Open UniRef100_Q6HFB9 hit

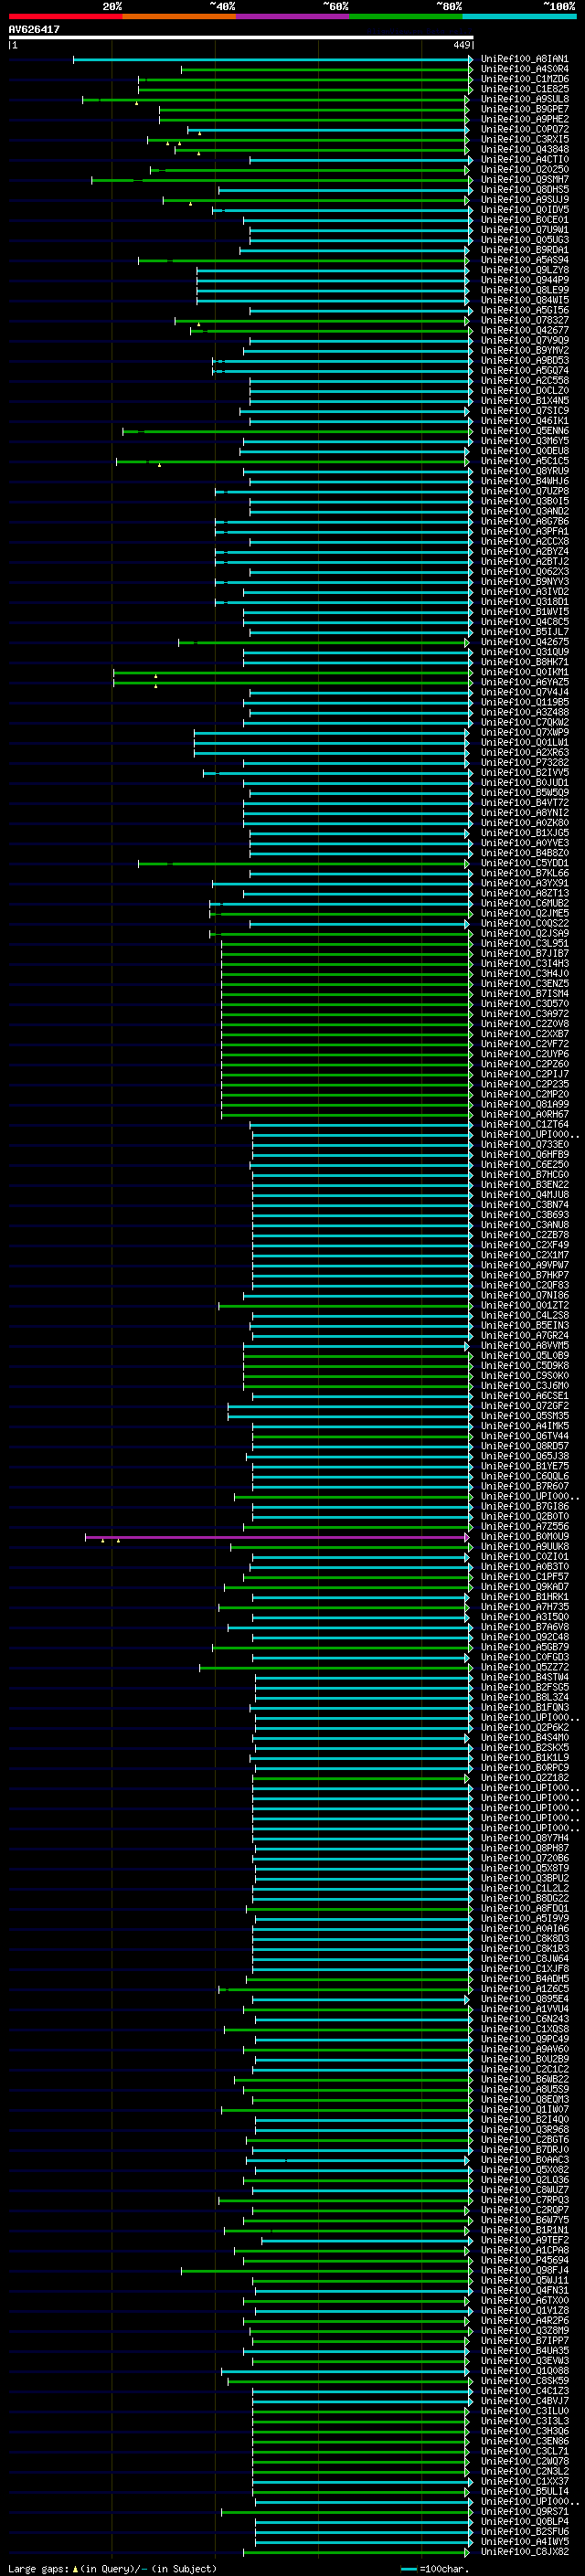[x=524, y=1154]
